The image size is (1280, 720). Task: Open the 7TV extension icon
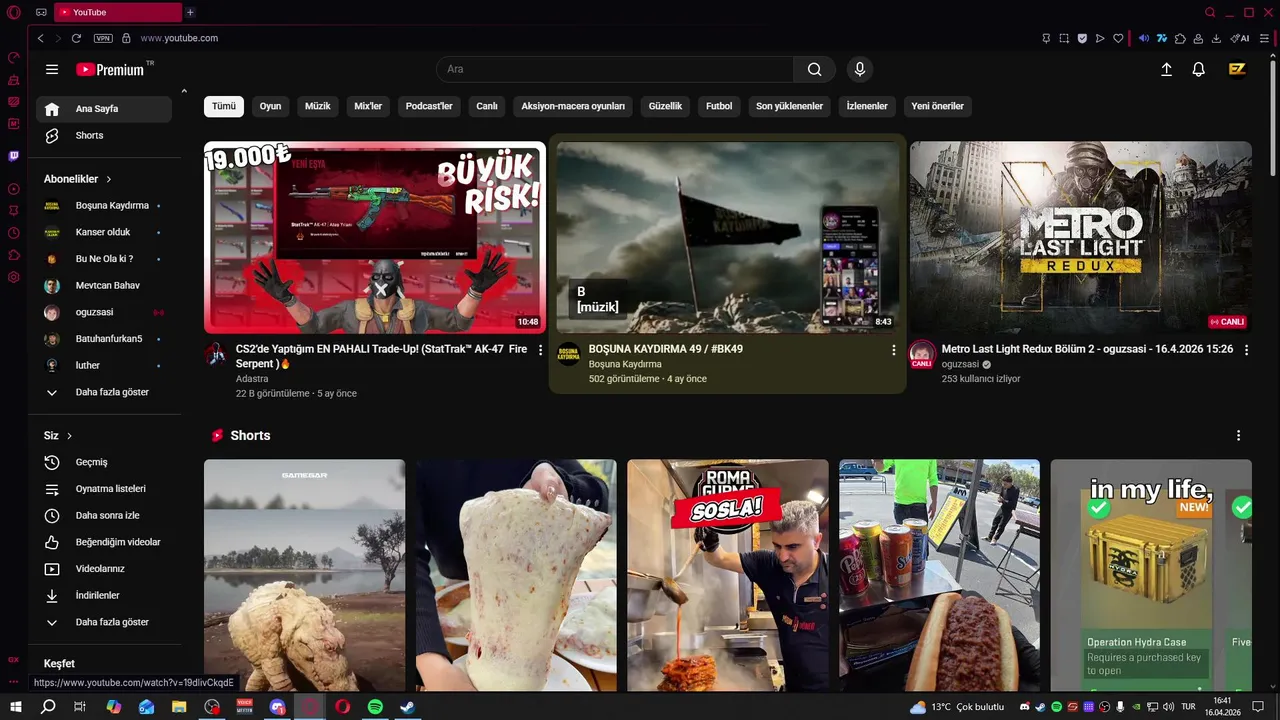tap(1162, 38)
